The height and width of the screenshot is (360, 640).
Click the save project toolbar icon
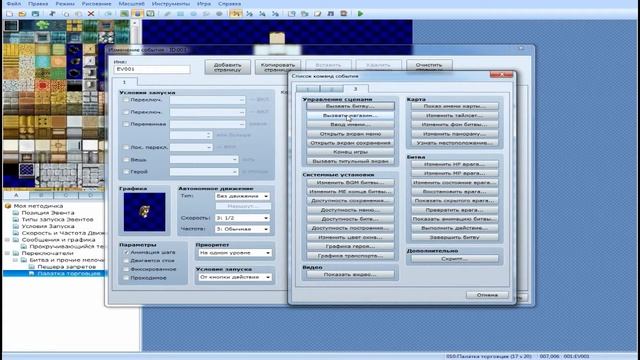36,13
